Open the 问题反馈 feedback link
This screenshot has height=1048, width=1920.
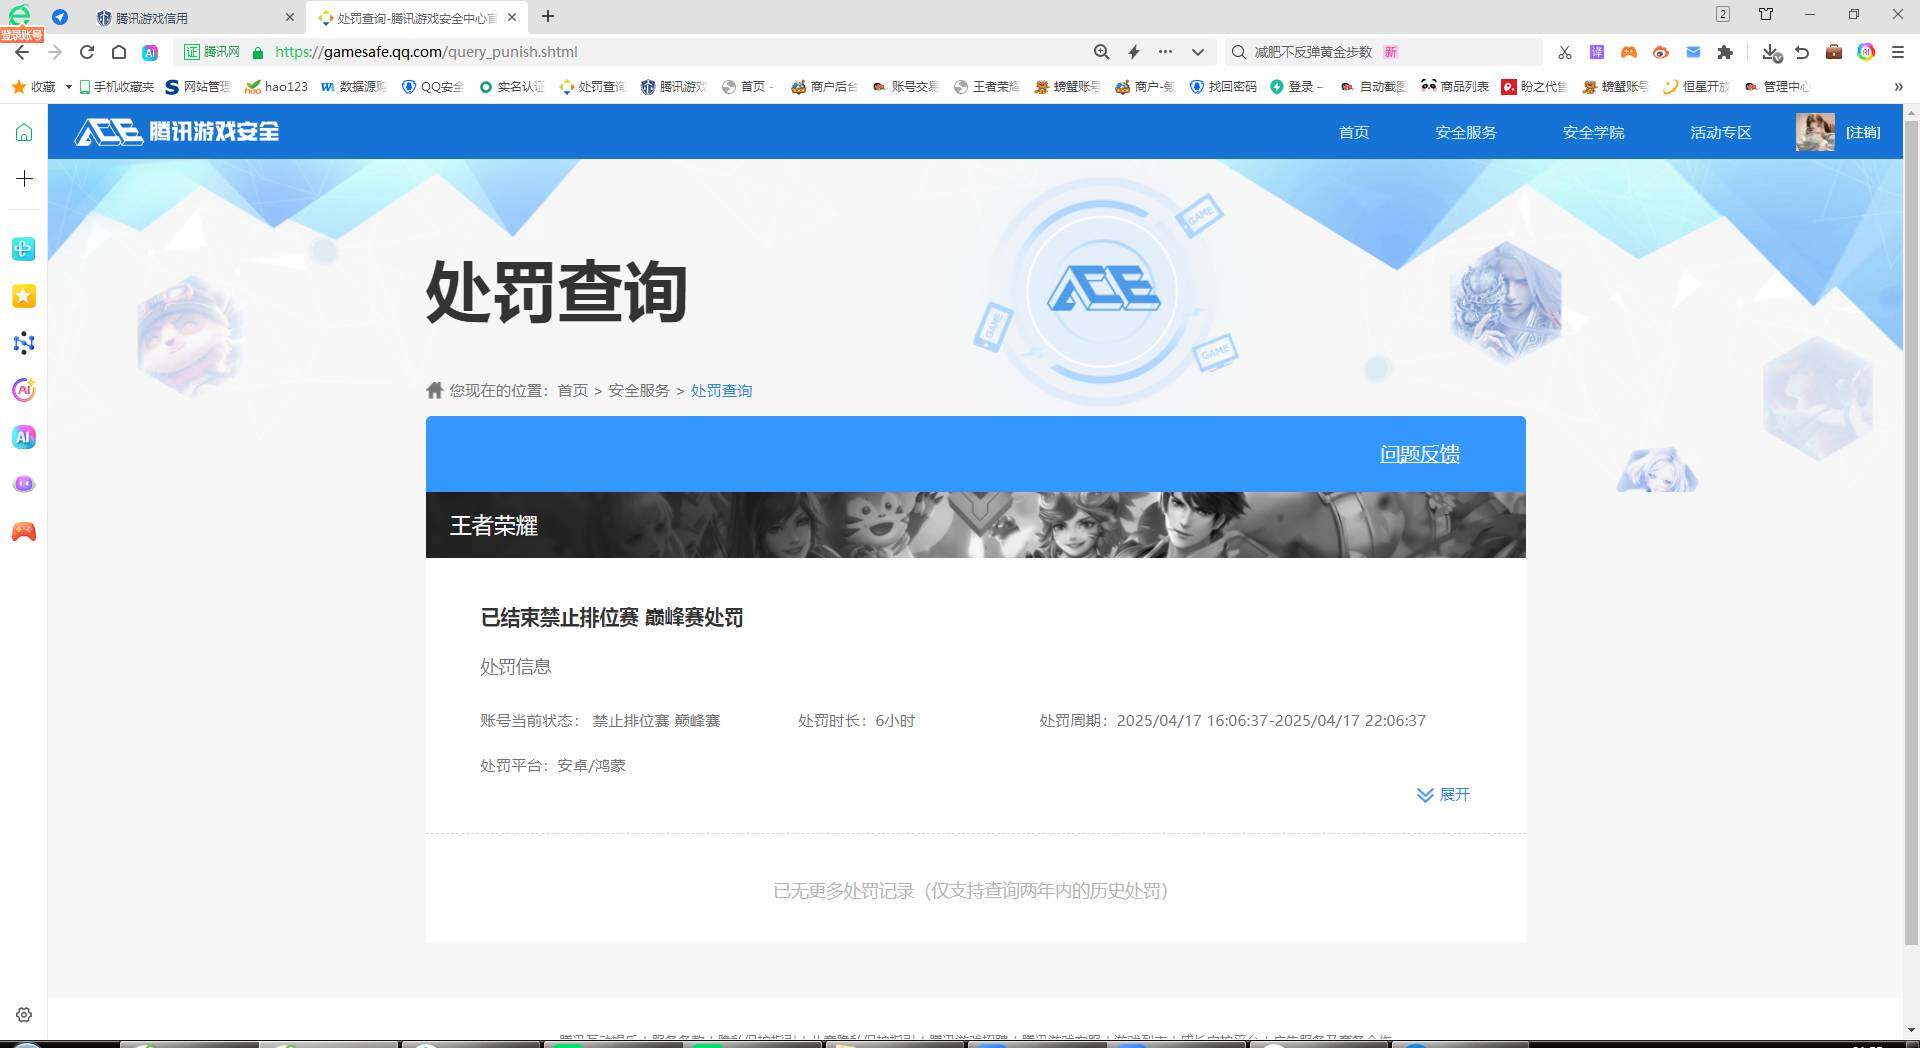point(1420,454)
